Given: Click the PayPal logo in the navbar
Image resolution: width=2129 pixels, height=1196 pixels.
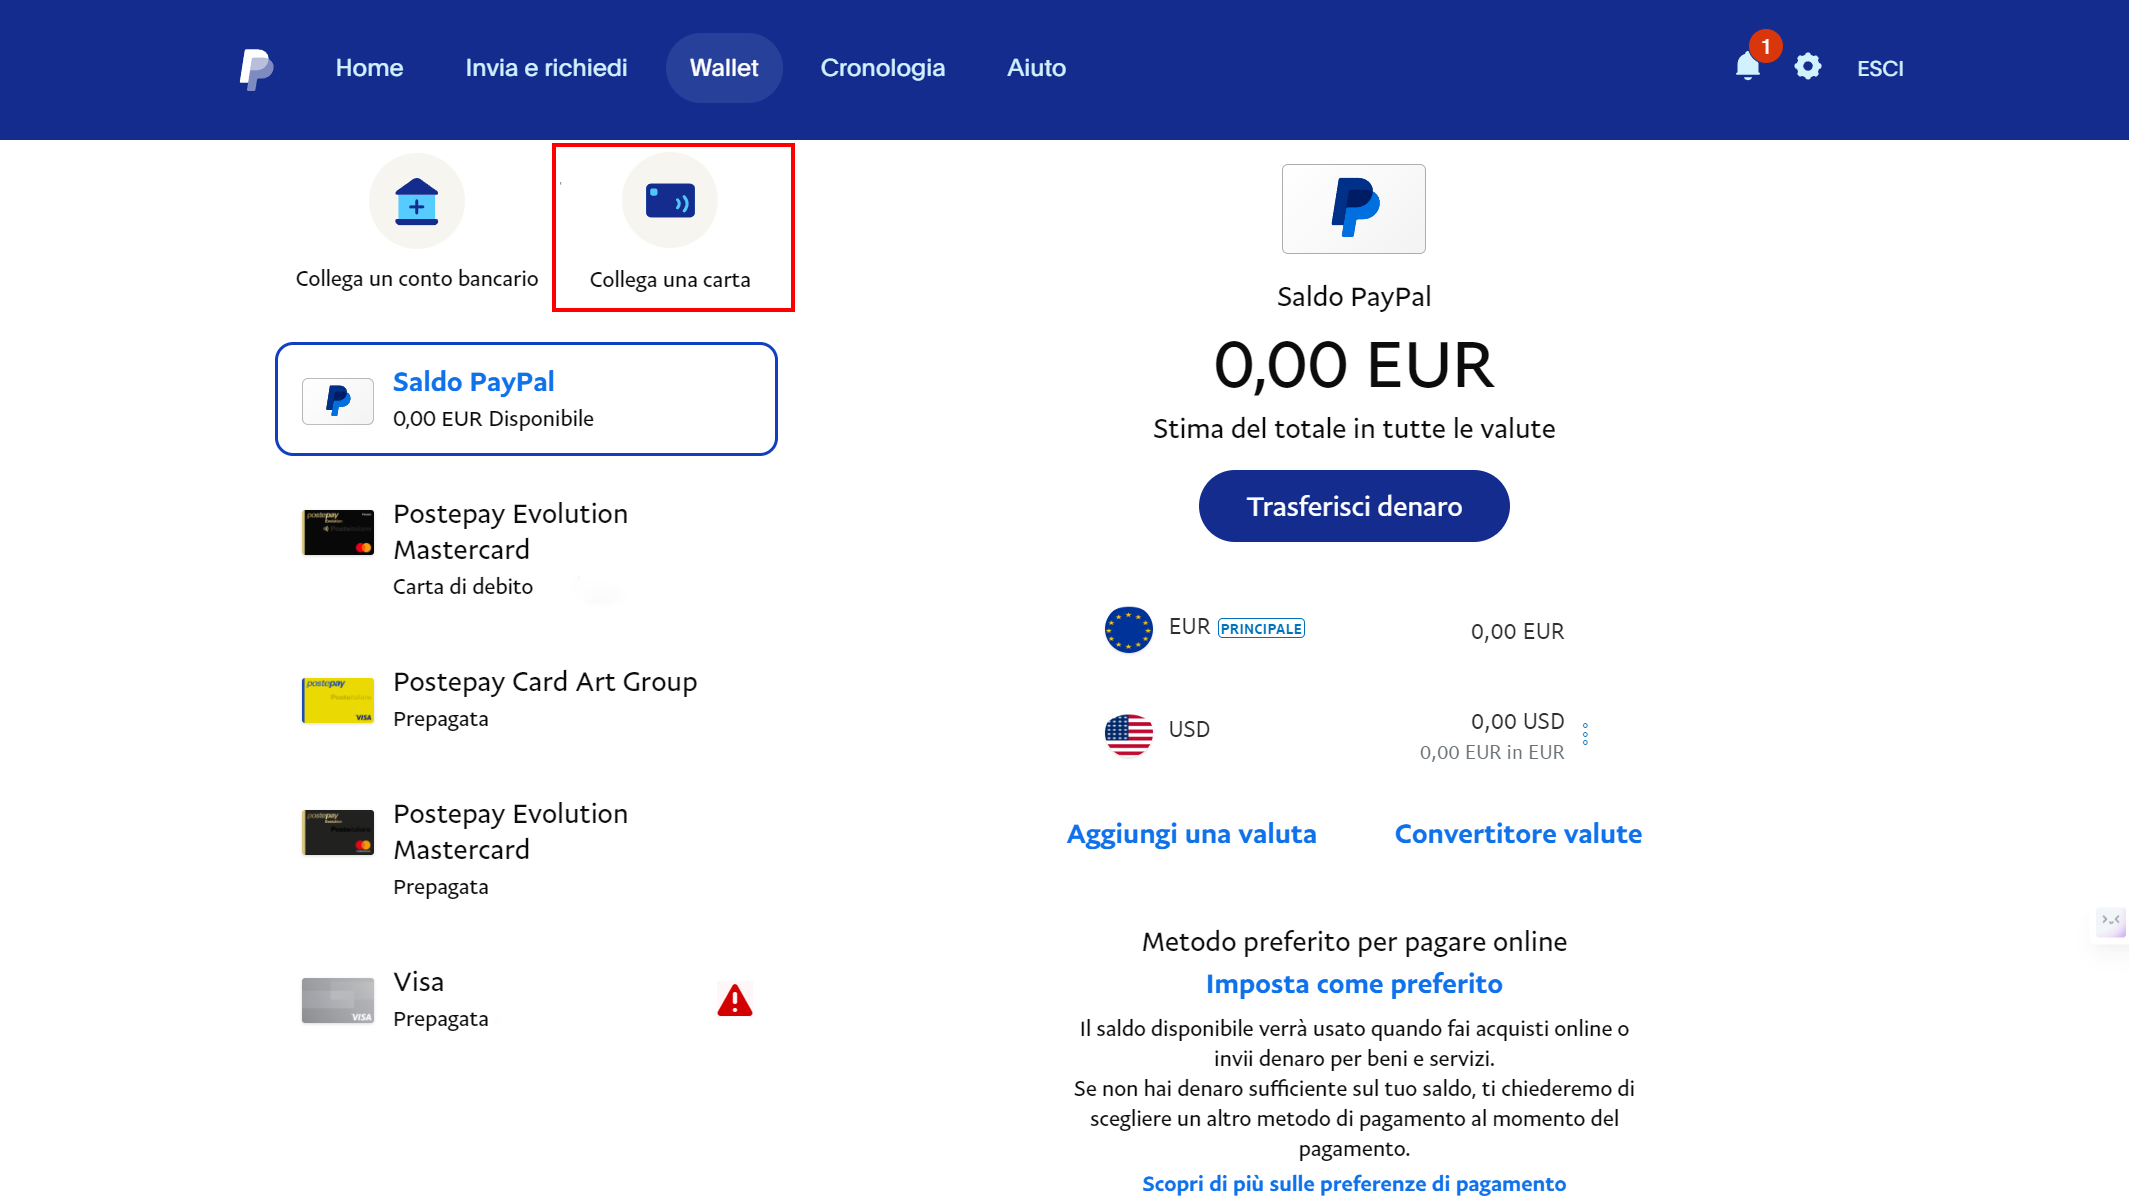Looking at the screenshot, I should tap(256, 67).
